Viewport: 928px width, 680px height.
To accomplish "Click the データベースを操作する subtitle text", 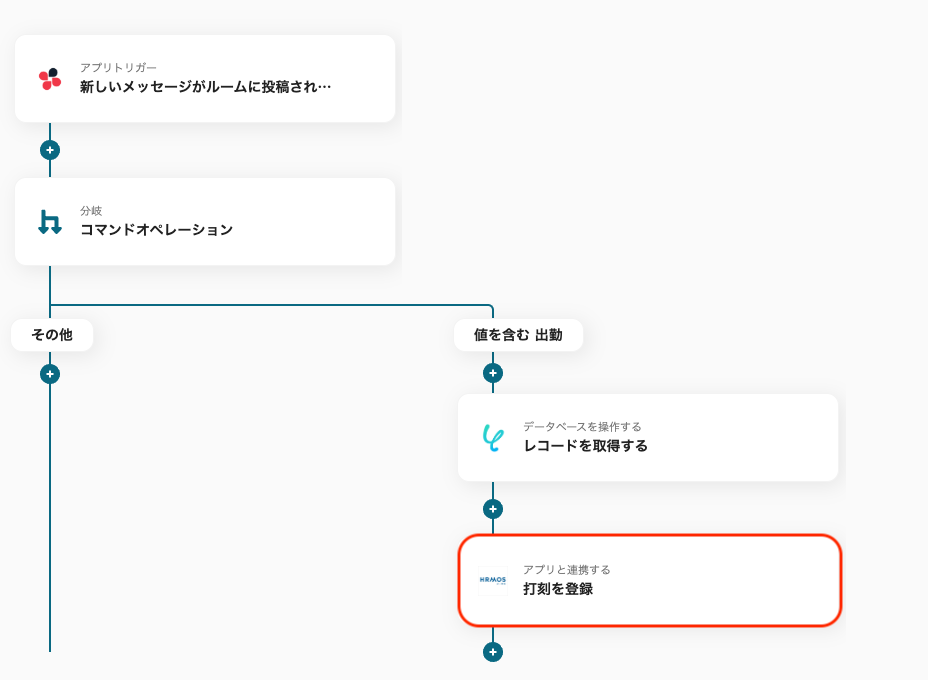I will tap(582, 427).
